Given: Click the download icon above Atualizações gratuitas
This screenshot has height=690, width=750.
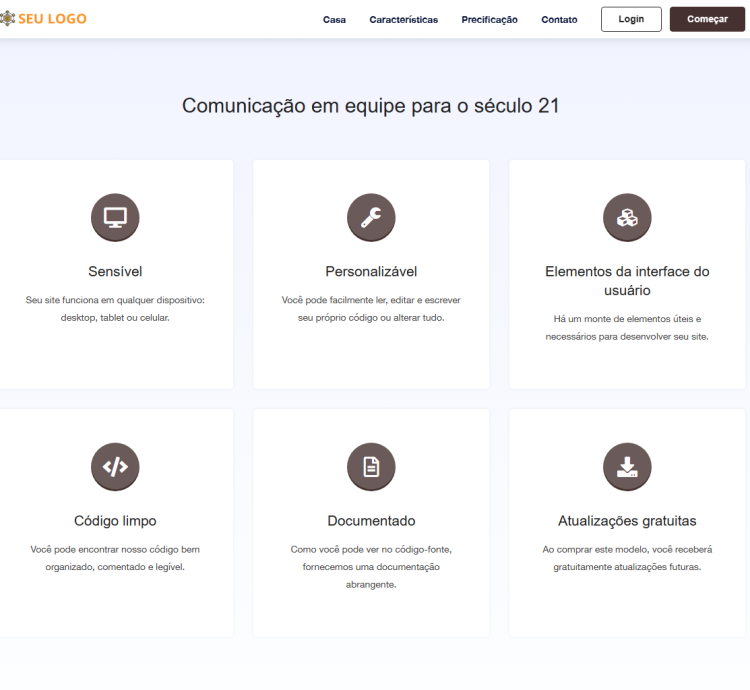Looking at the screenshot, I should (x=627, y=466).
